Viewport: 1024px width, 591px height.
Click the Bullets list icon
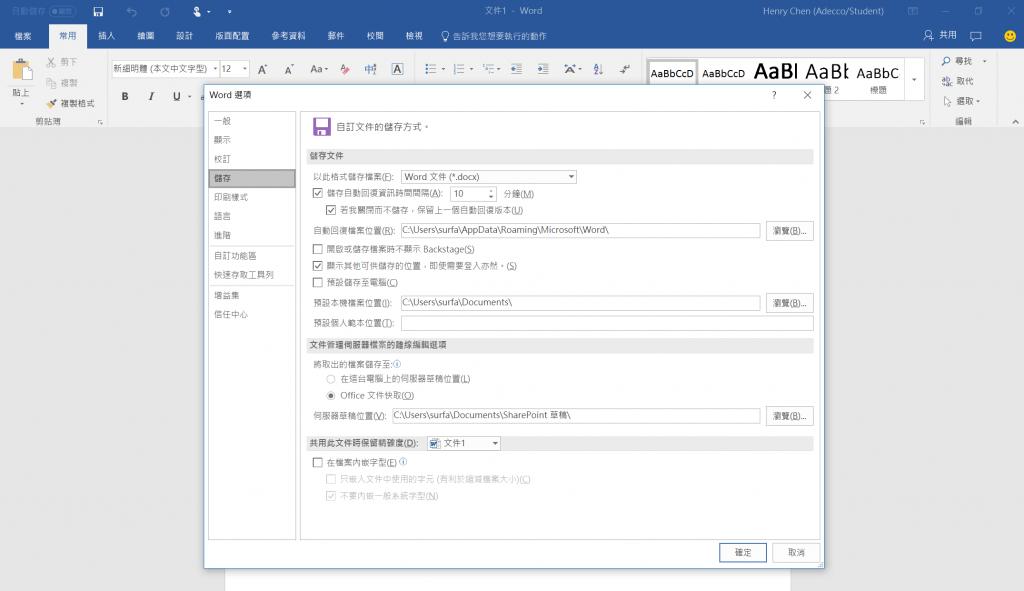[x=430, y=70]
